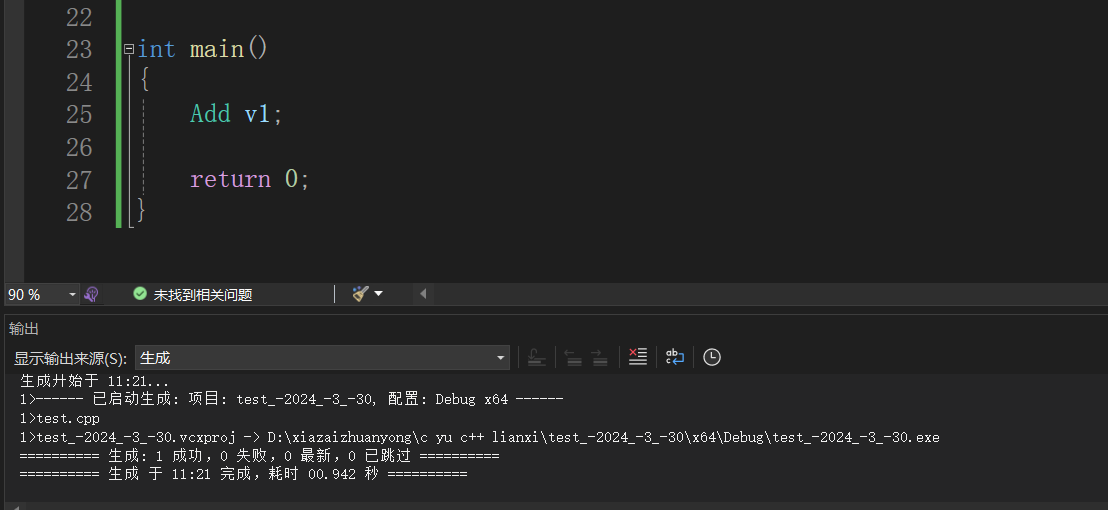Screen dimensions: 1108x510
Task: Click the '已启动生成' output line
Action: point(292,399)
